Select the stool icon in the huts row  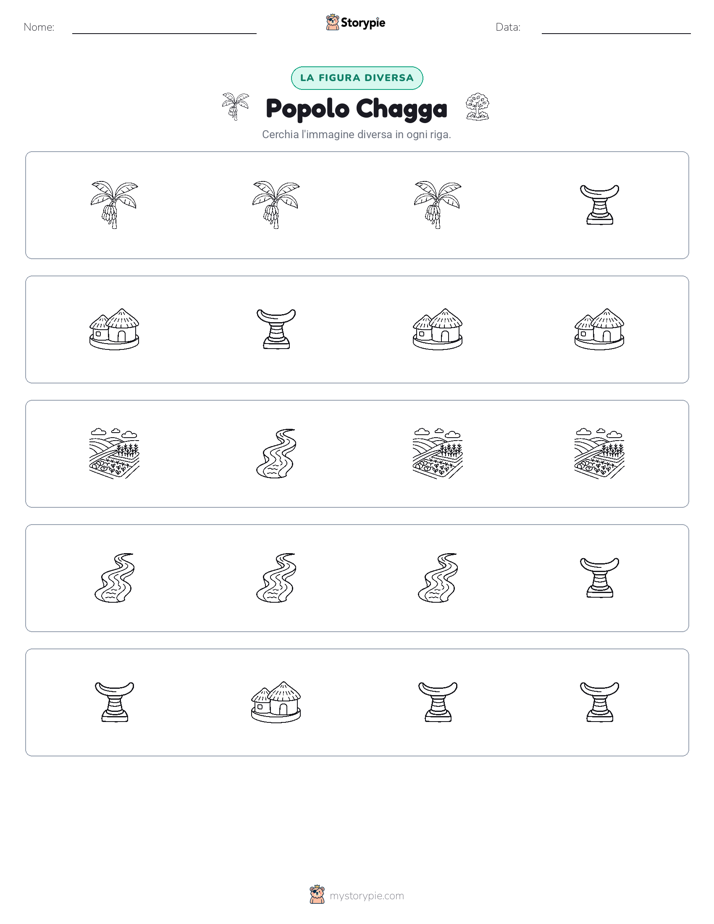(x=276, y=329)
